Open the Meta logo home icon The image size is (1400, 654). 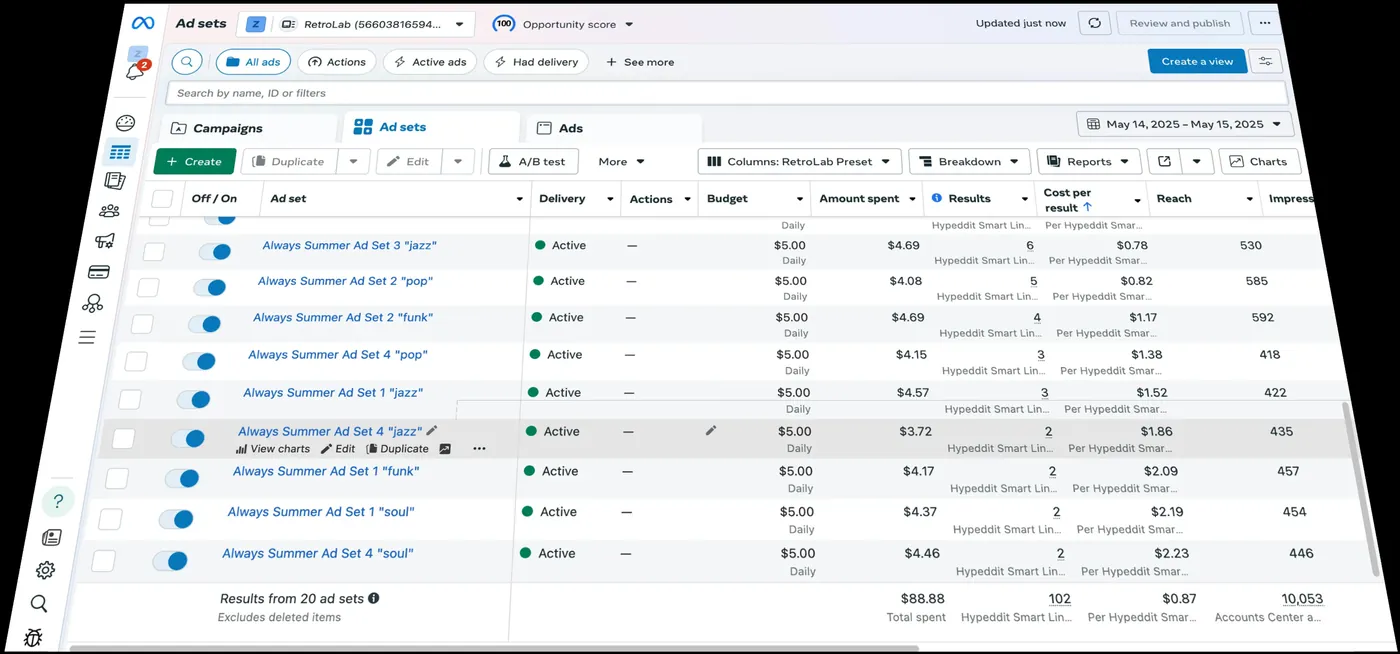pos(142,23)
